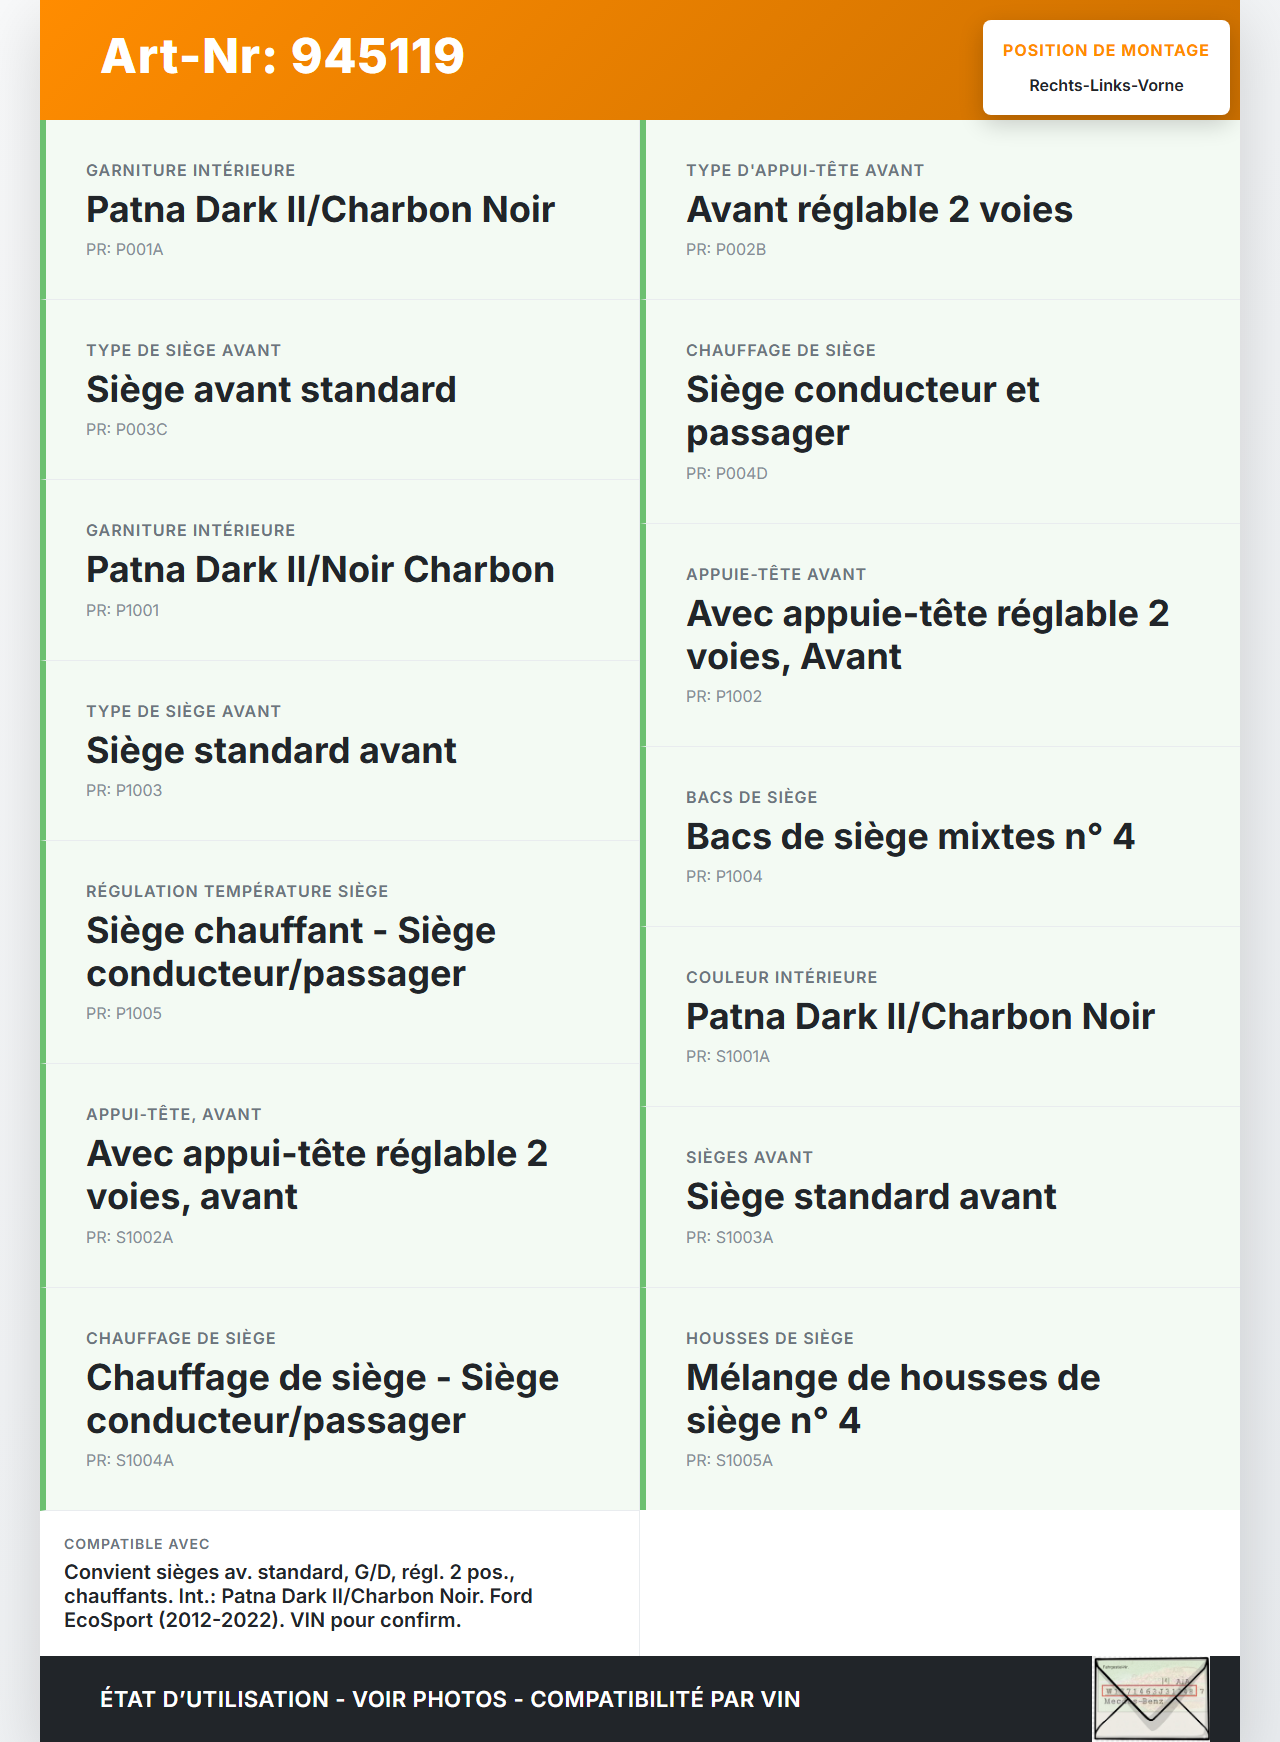Screen dimensions: 1280x1742
Task: Select the Avant réglable 2 voies card
Action: coord(941,210)
